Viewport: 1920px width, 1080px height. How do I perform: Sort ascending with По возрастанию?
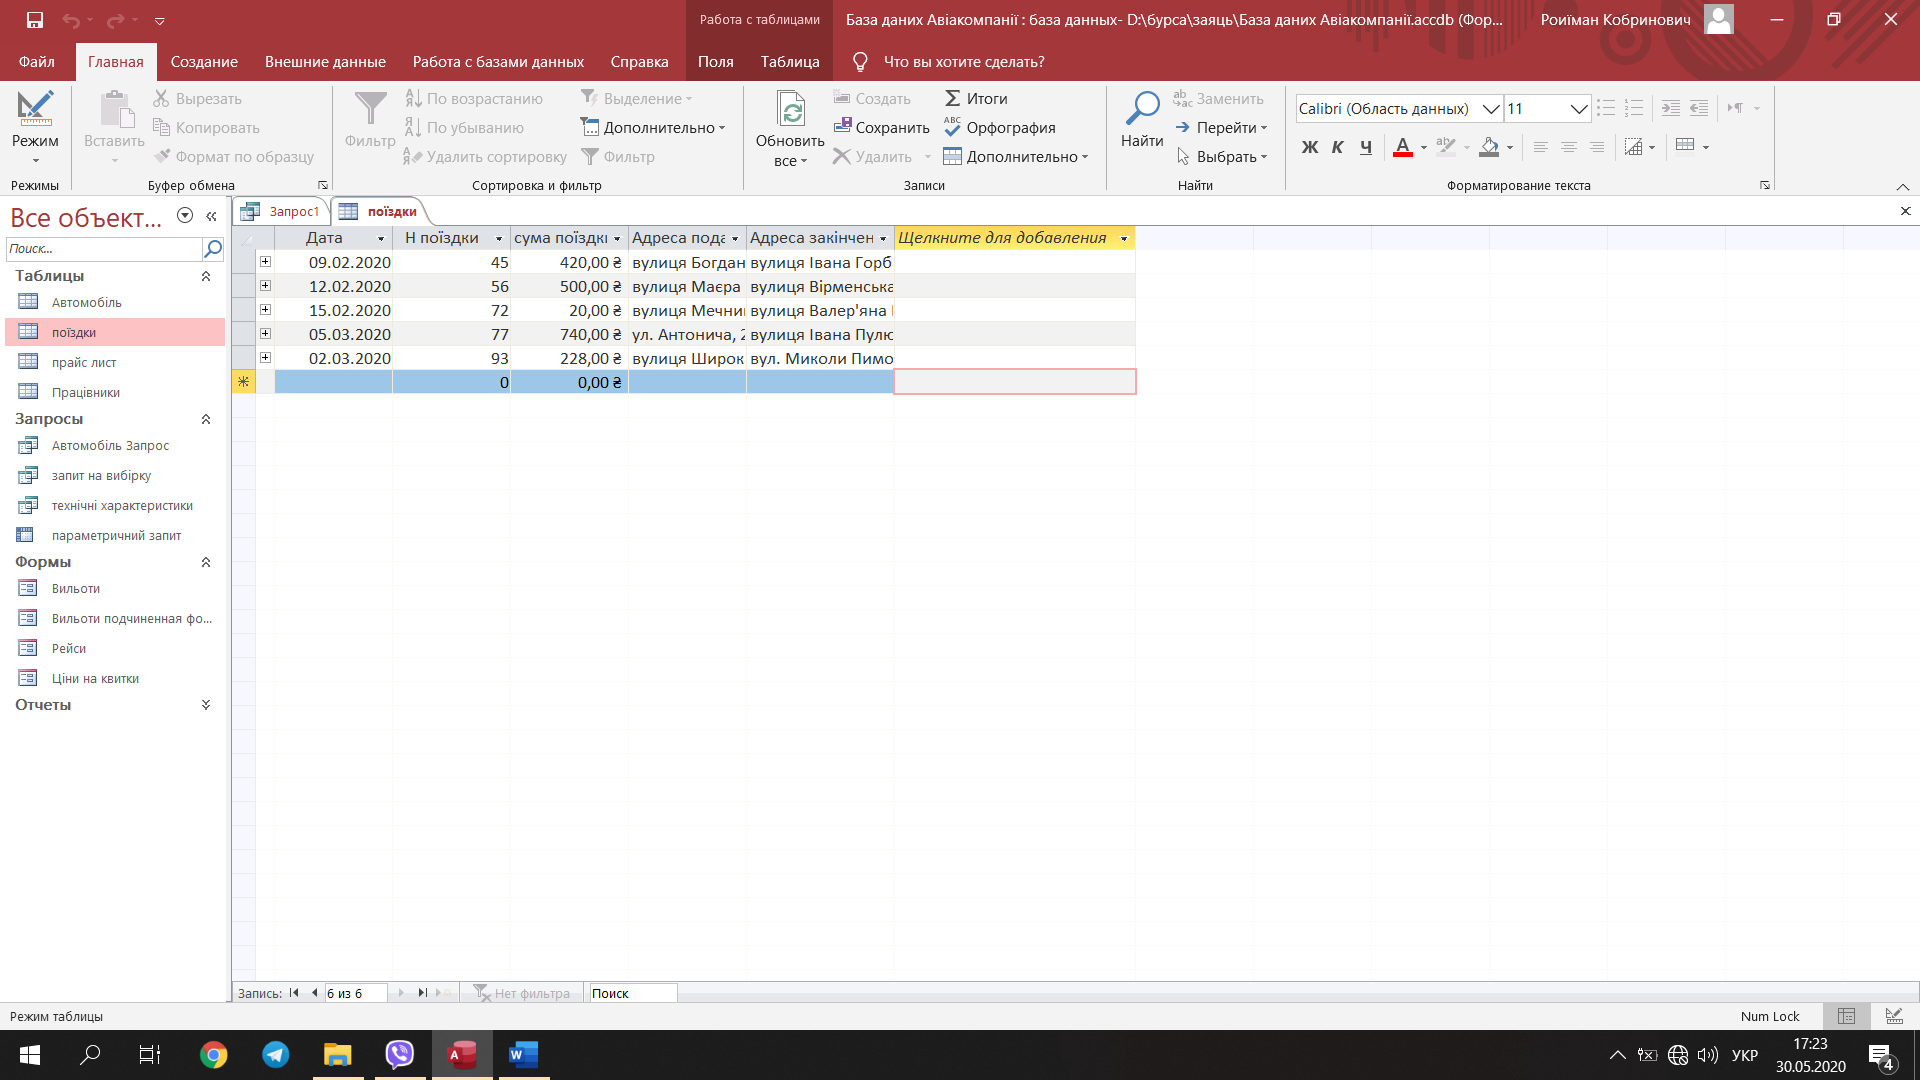(x=474, y=98)
